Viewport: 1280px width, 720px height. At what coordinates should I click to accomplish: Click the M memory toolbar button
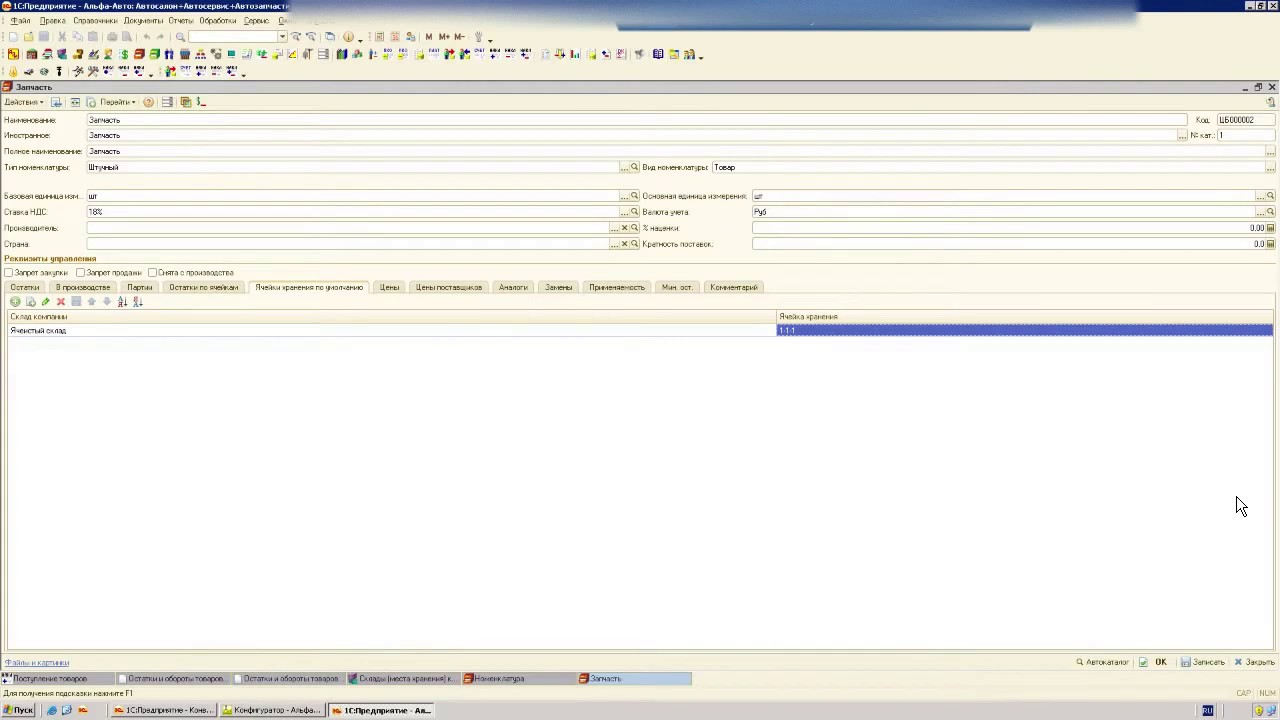tap(429, 37)
